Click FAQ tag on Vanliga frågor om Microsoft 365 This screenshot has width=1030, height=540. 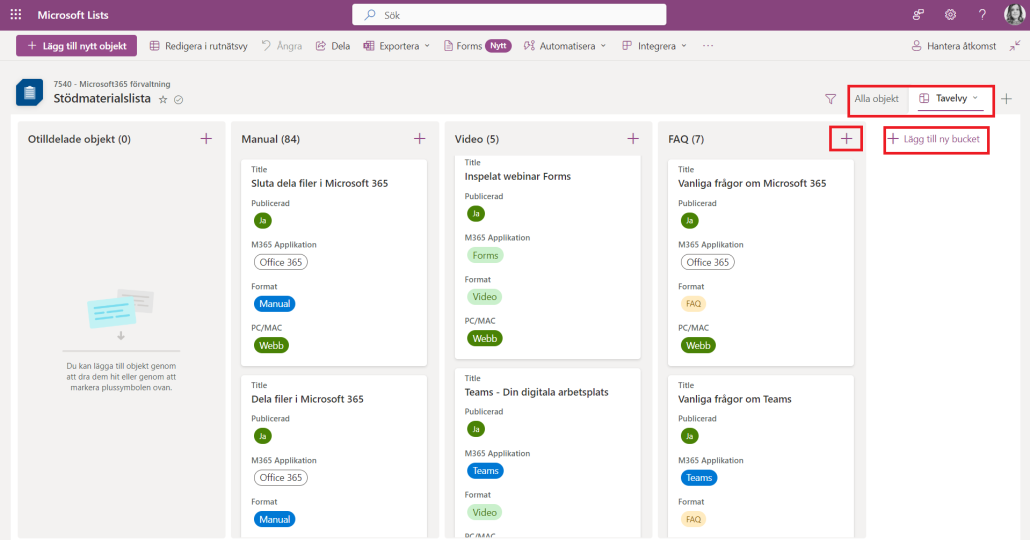(x=693, y=304)
